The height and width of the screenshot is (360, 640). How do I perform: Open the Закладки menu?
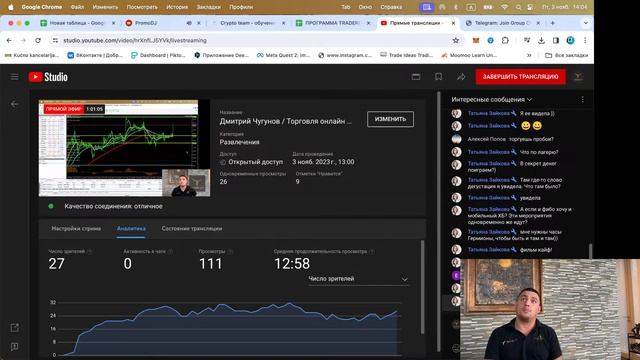(x=209, y=7)
